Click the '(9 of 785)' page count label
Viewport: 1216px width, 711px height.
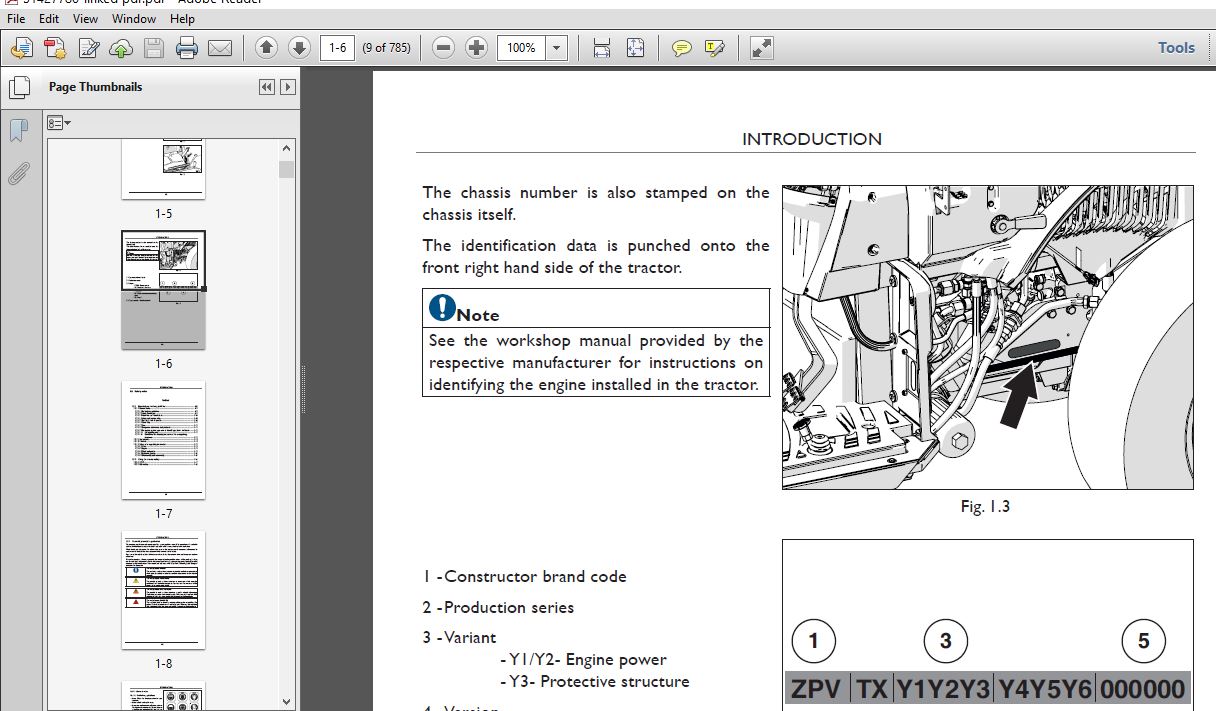[386, 47]
